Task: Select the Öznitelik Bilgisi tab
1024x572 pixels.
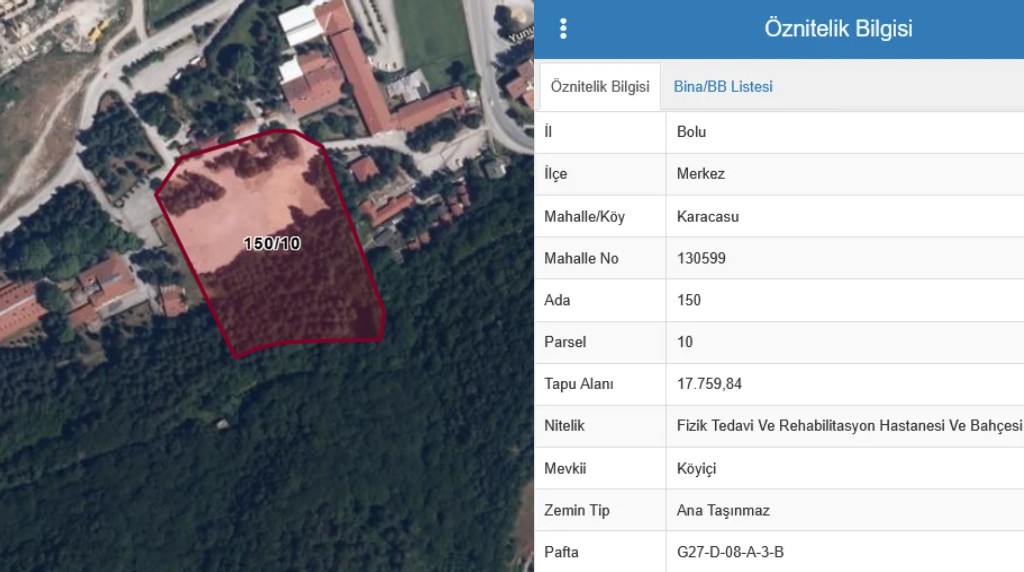Action: point(600,87)
